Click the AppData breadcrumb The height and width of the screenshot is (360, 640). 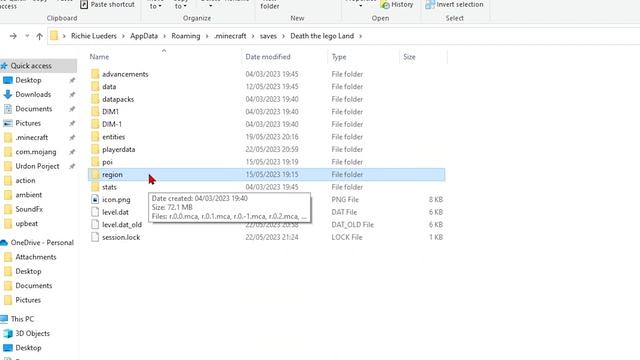tap(144, 36)
